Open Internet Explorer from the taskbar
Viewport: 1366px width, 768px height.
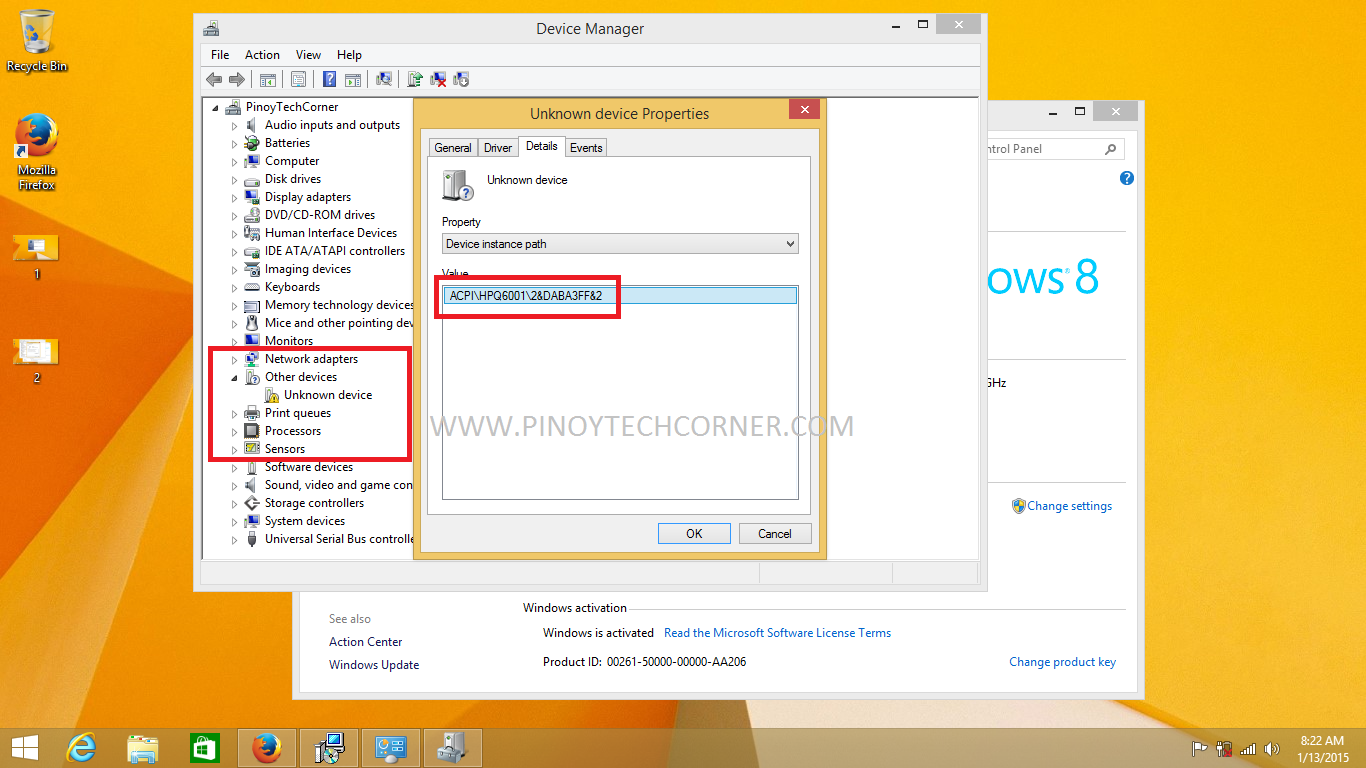coord(80,748)
